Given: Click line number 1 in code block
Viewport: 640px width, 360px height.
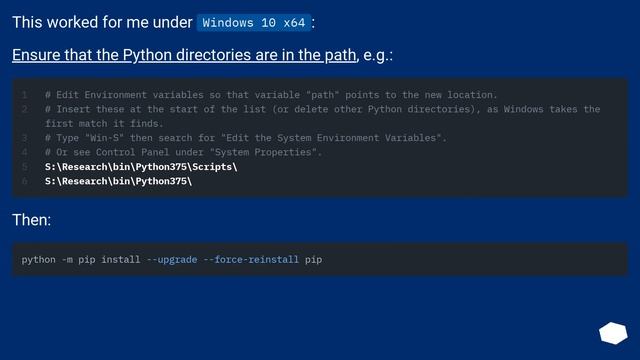Looking at the screenshot, I should click(x=24, y=95).
